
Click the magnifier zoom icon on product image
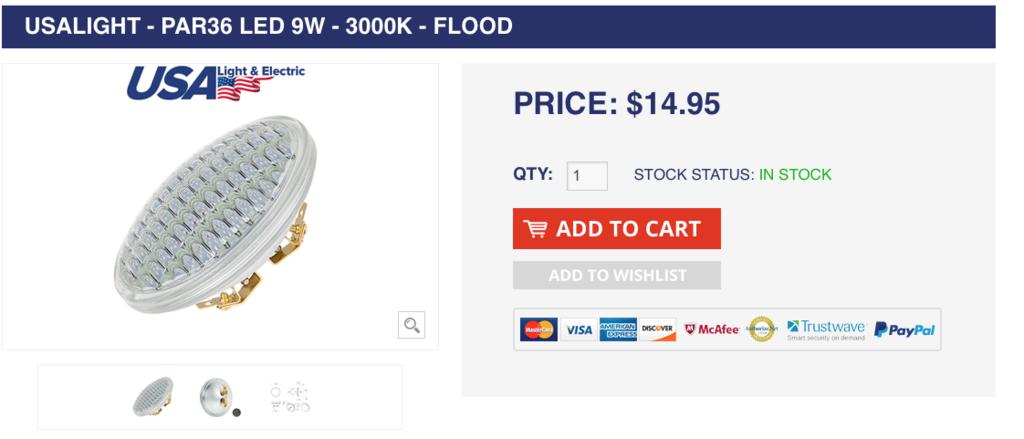coord(411,324)
